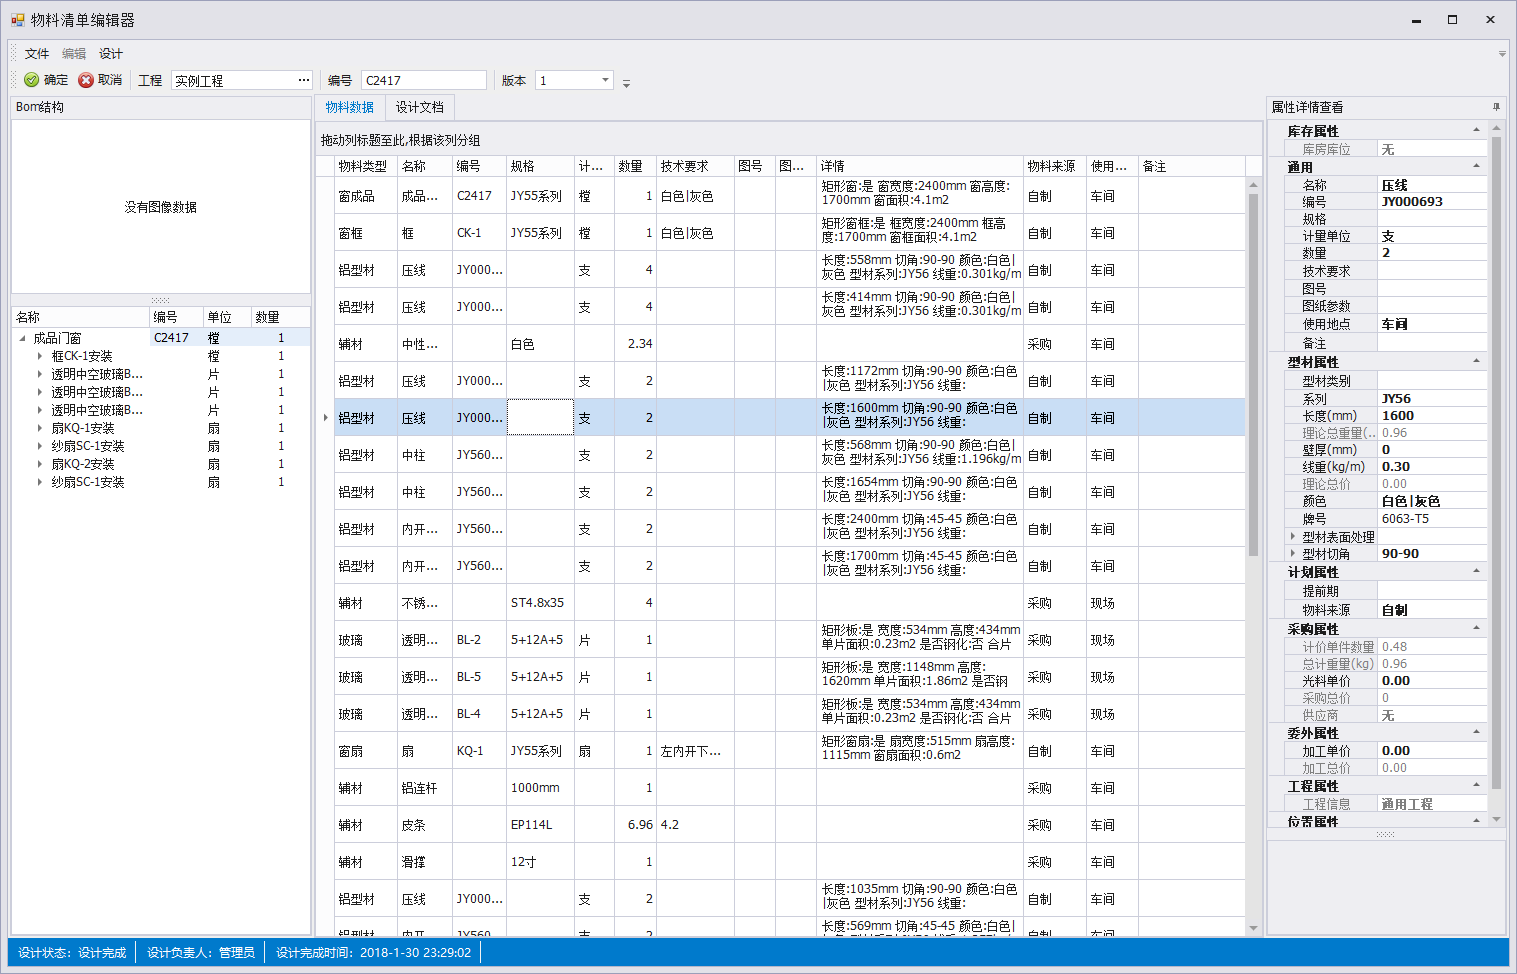Click the menu bar overflow arrow at right

[x=1501, y=54]
